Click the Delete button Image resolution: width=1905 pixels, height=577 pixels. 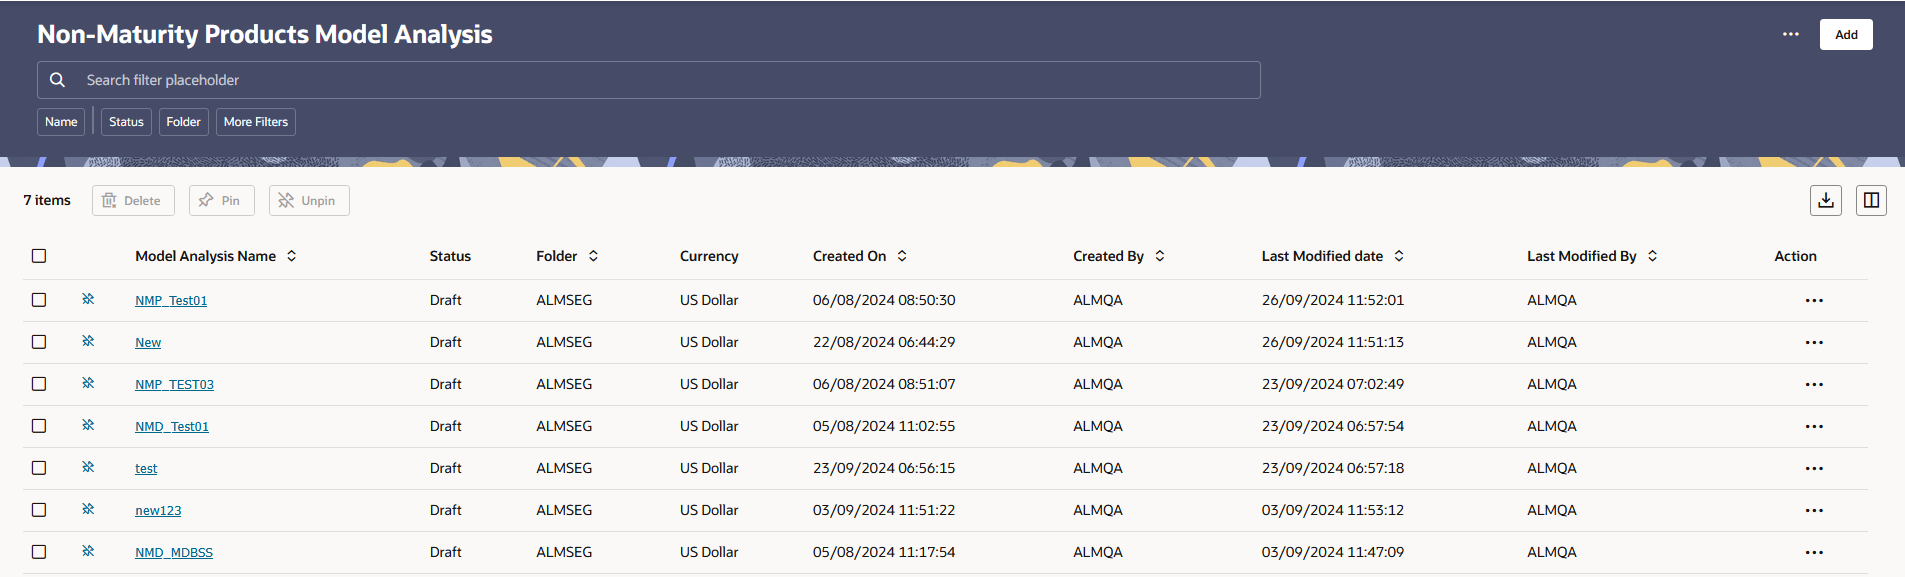(x=133, y=200)
